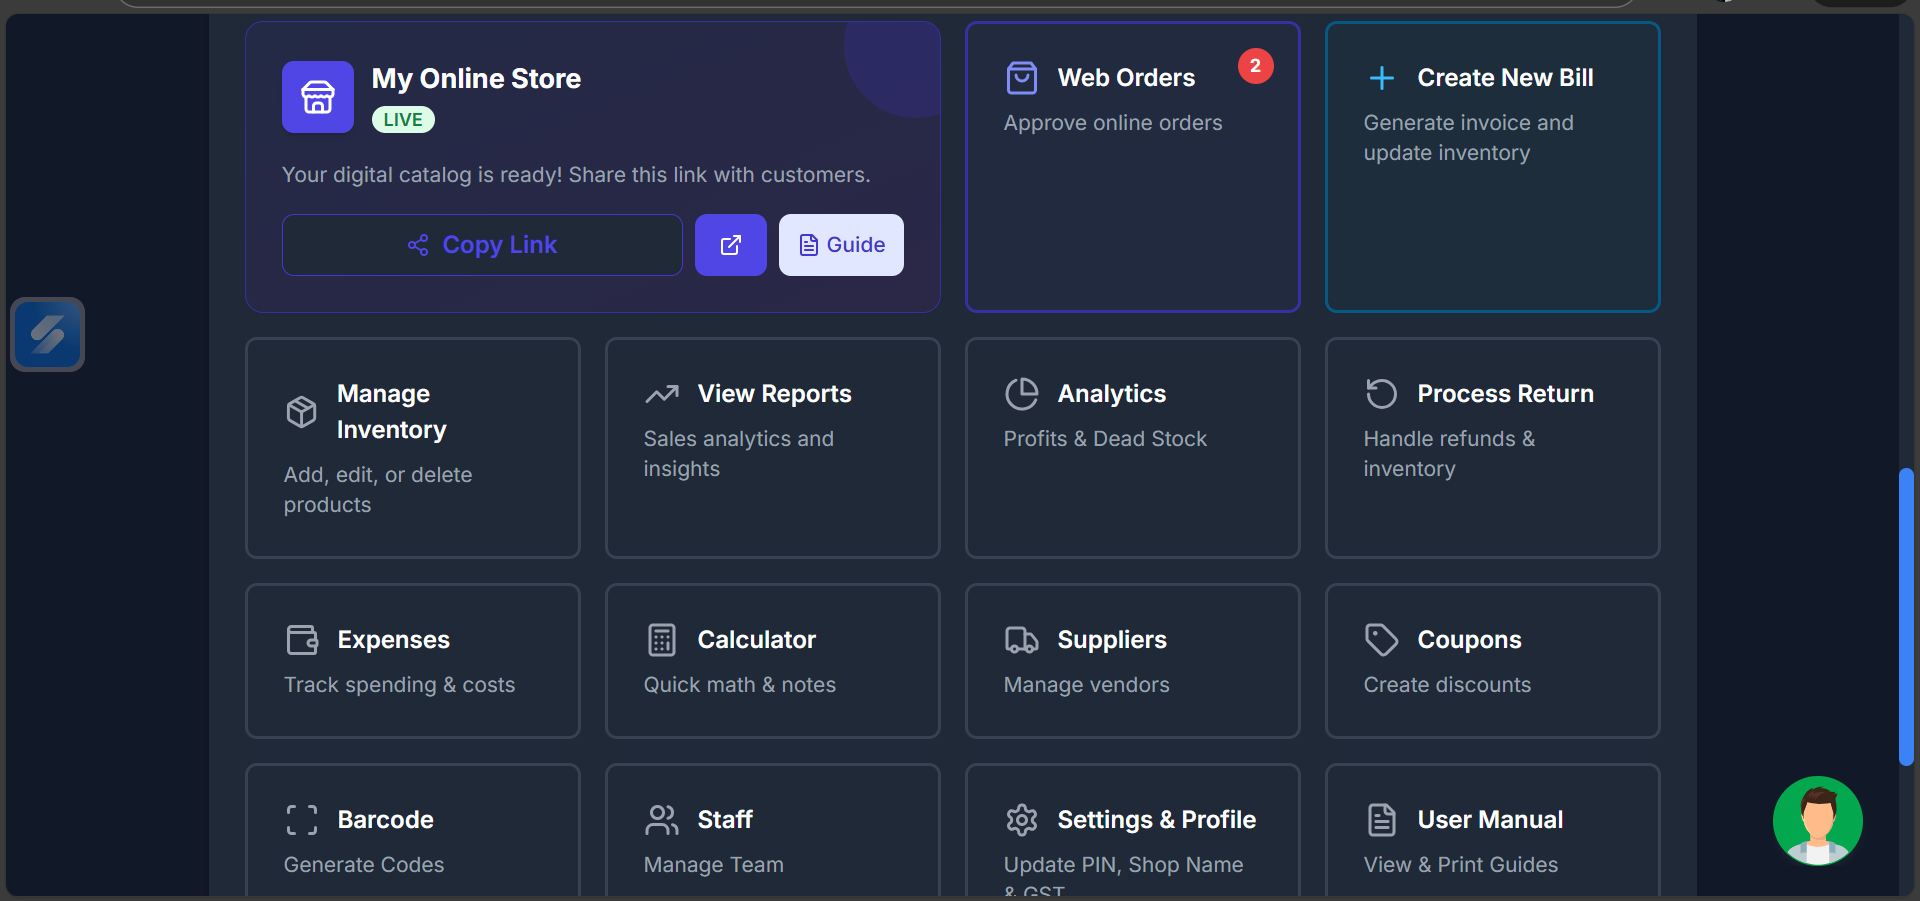Open Coupons tag icon
1920x901 pixels.
point(1381,640)
